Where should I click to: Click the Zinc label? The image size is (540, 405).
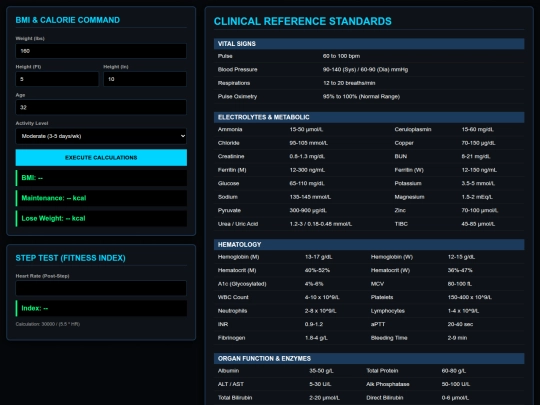(x=400, y=210)
